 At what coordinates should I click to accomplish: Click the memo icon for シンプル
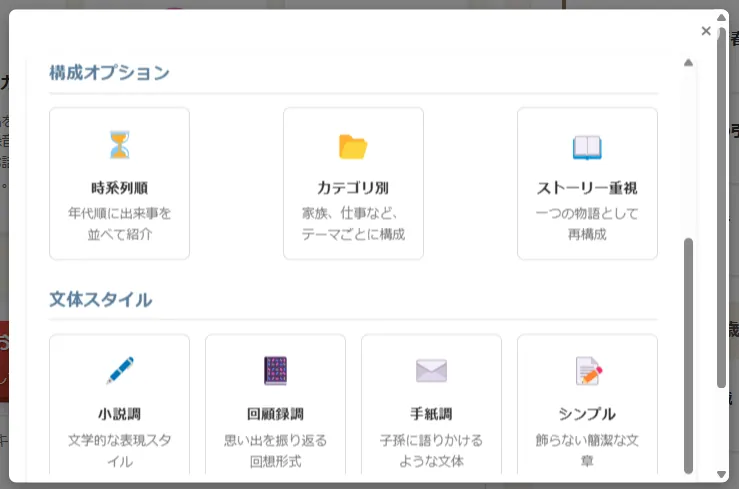click(588, 371)
